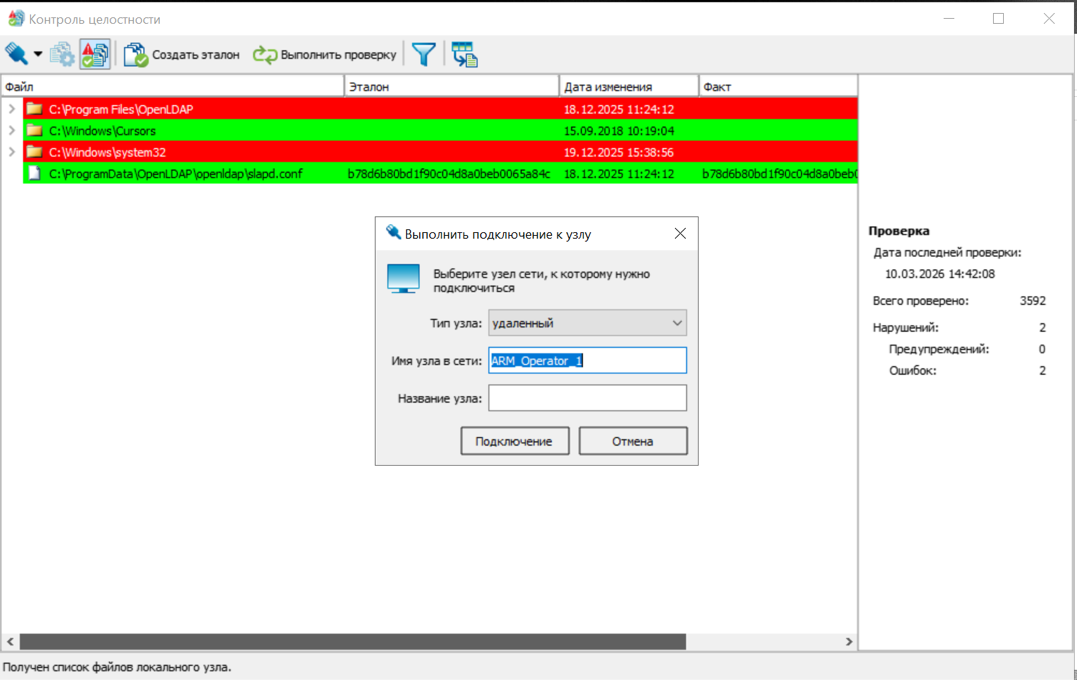Select the C:\Windows\system32 folder
The height and width of the screenshot is (680, 1077).
click(x=440, y=152)
